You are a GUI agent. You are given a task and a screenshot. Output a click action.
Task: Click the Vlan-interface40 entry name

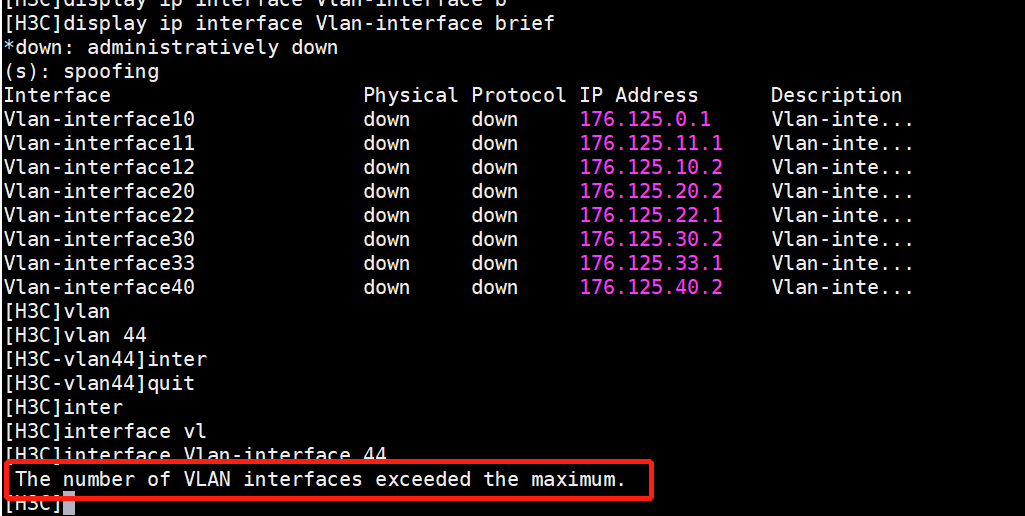coord(99,288)
